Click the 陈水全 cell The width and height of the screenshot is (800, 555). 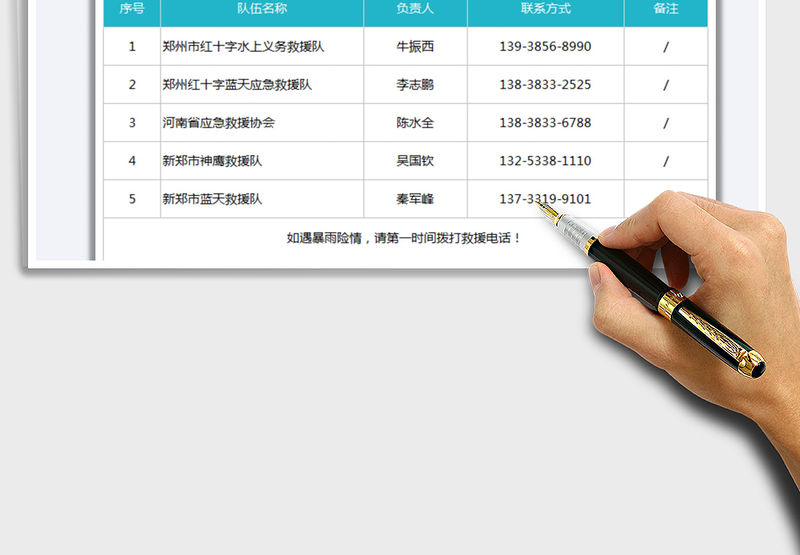[415, 123]
